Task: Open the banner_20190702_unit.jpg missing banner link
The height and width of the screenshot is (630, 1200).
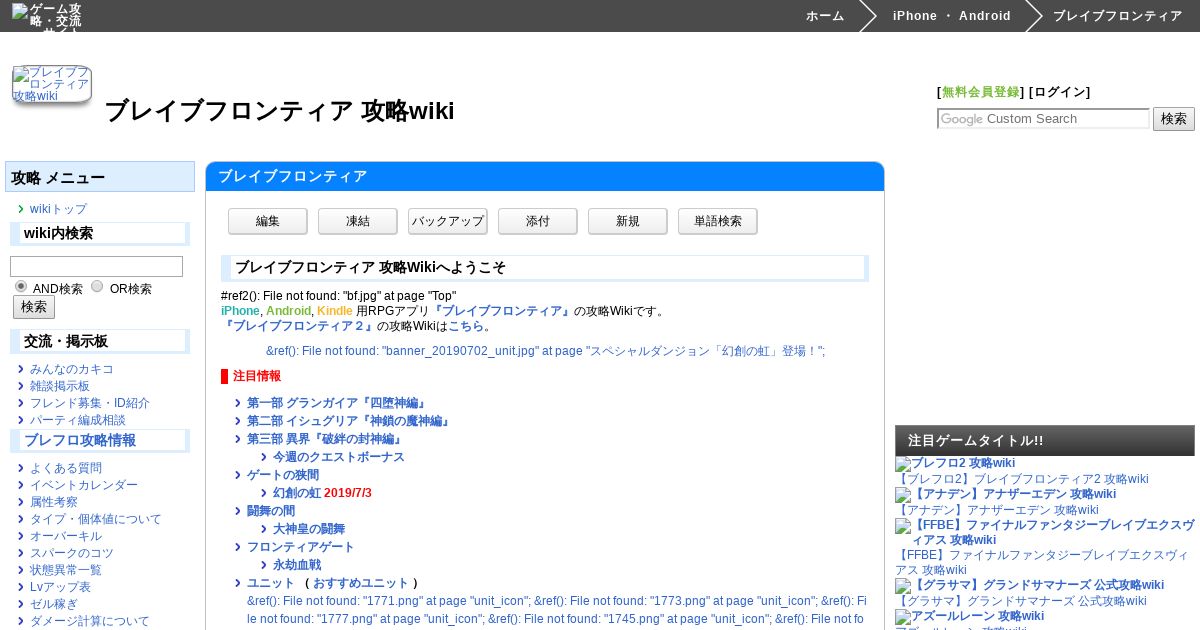Action: click(x=545, y=351)
